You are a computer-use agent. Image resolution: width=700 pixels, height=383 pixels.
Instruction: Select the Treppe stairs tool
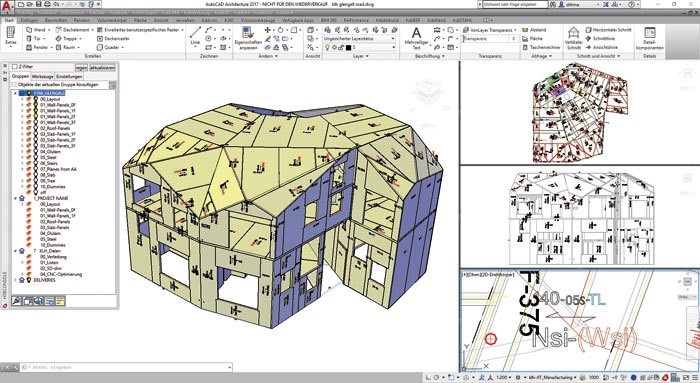(67, 38)
